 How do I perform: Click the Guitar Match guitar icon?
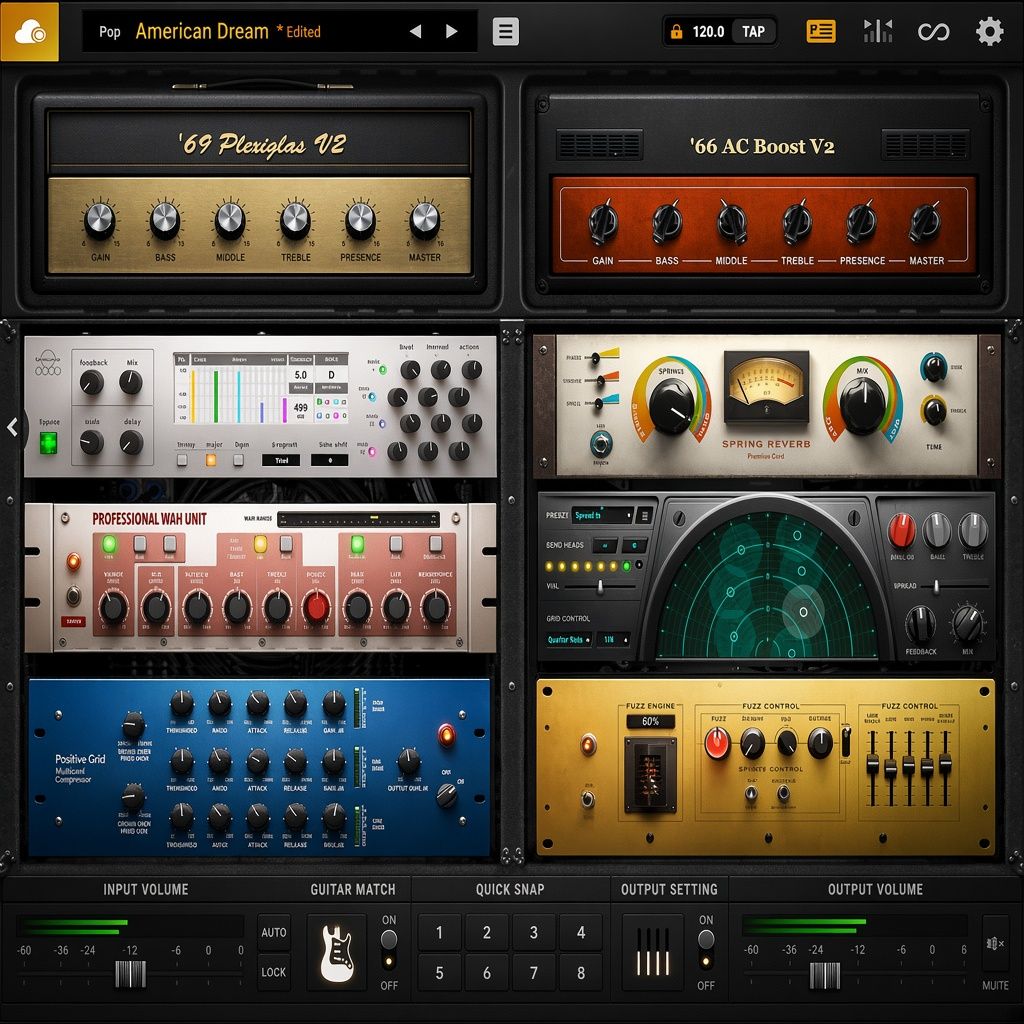coord(337,953)
